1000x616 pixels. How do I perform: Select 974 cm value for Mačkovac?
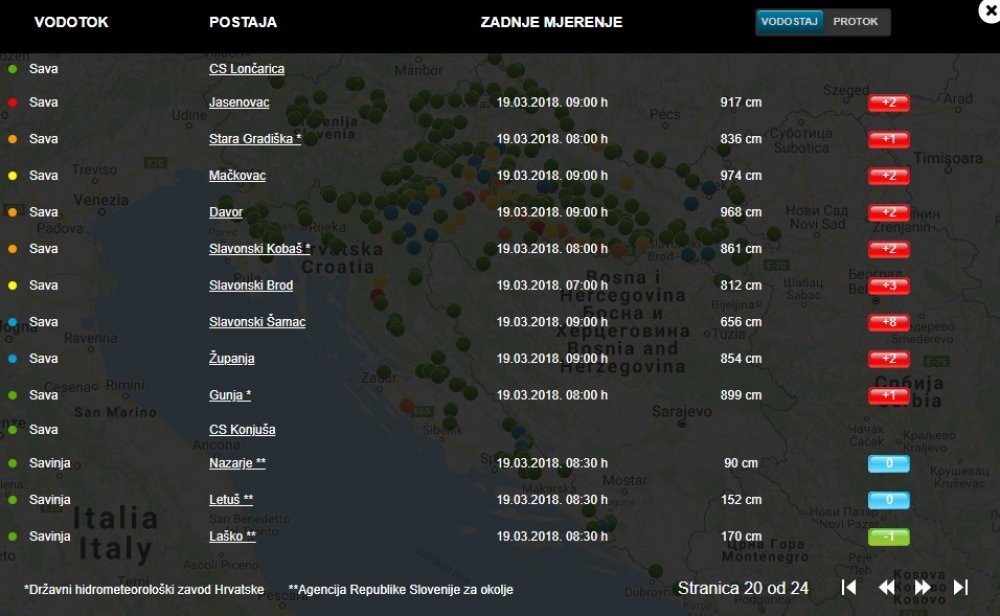[x=741, y=175]
